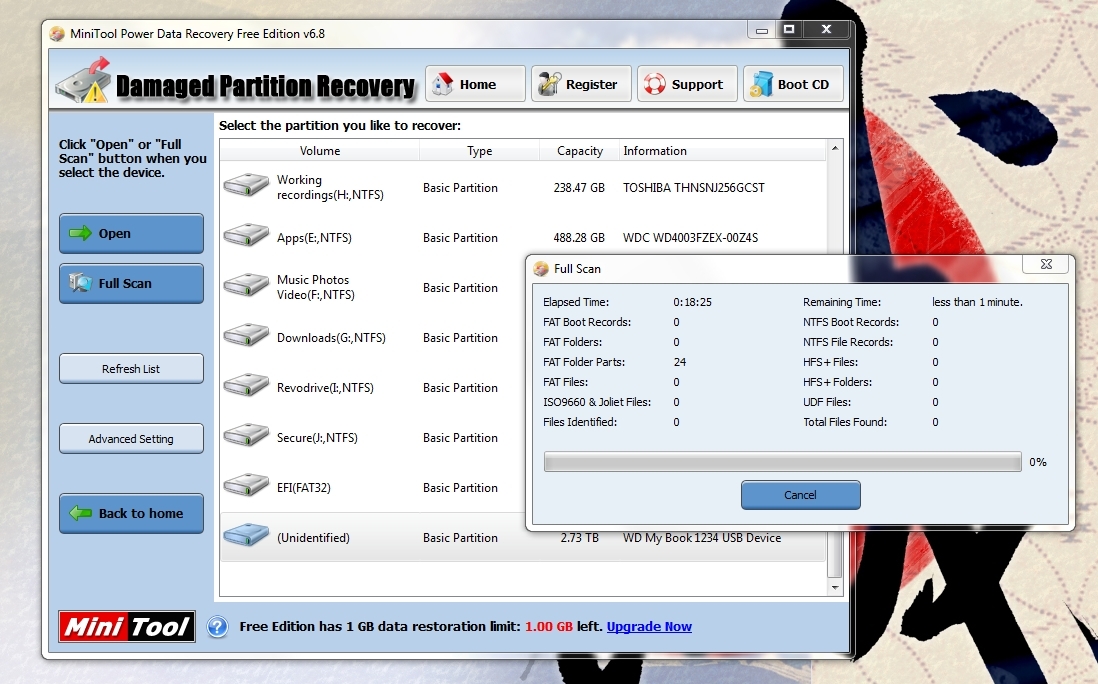Select the Revodrive(I:,NTFS) volume name
The height and width of the screenshot is (684, 1098).
tap(325, 388)
